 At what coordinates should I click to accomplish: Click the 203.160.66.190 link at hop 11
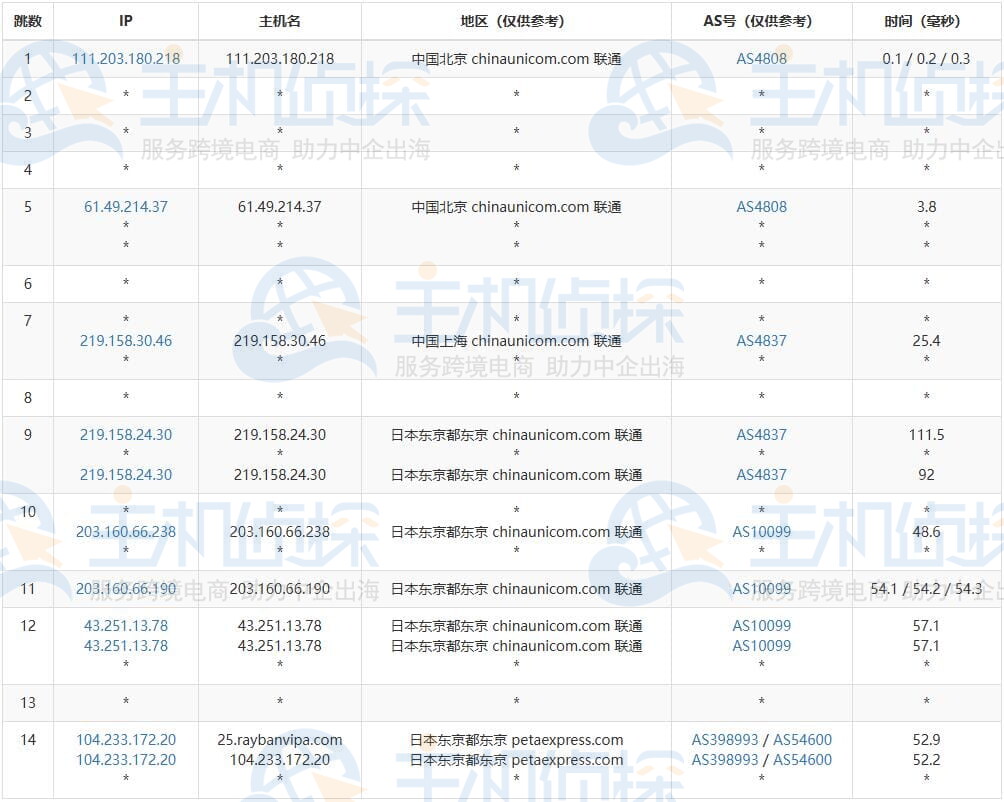[x=125, y=589]
